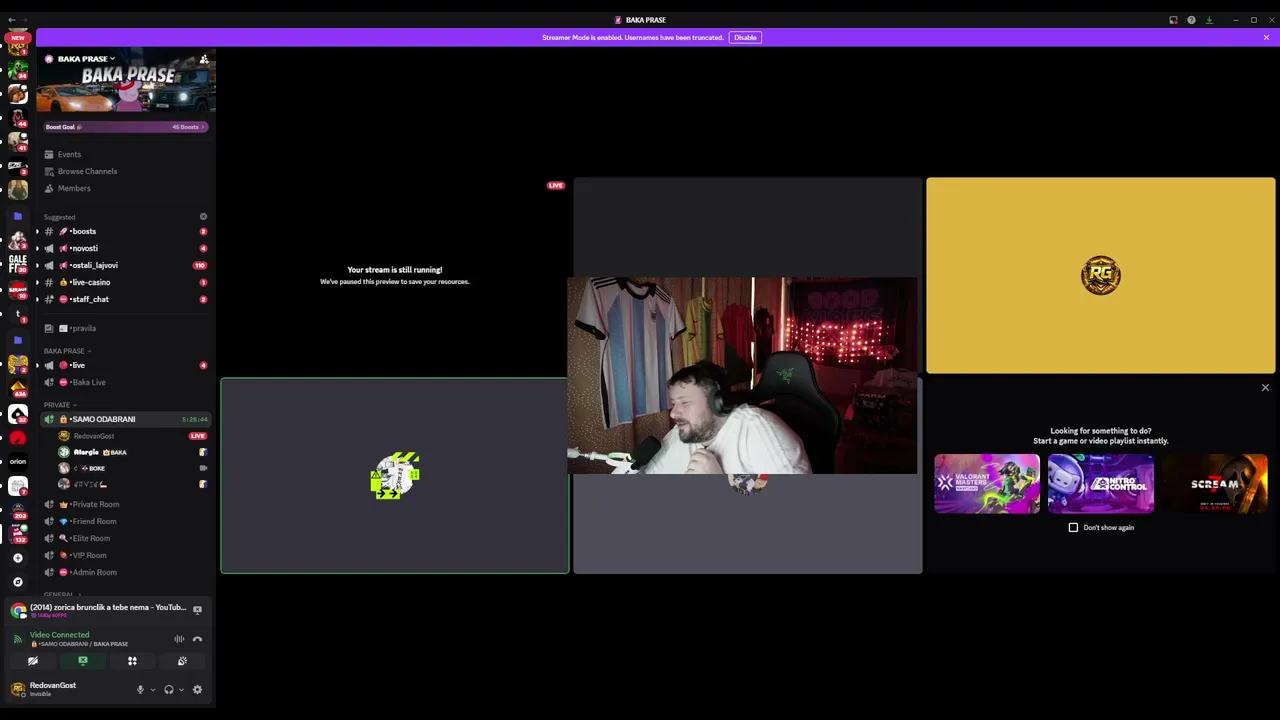Open User Settings gear
This screenshot has width=1280, height=720.
click(197, 689)
